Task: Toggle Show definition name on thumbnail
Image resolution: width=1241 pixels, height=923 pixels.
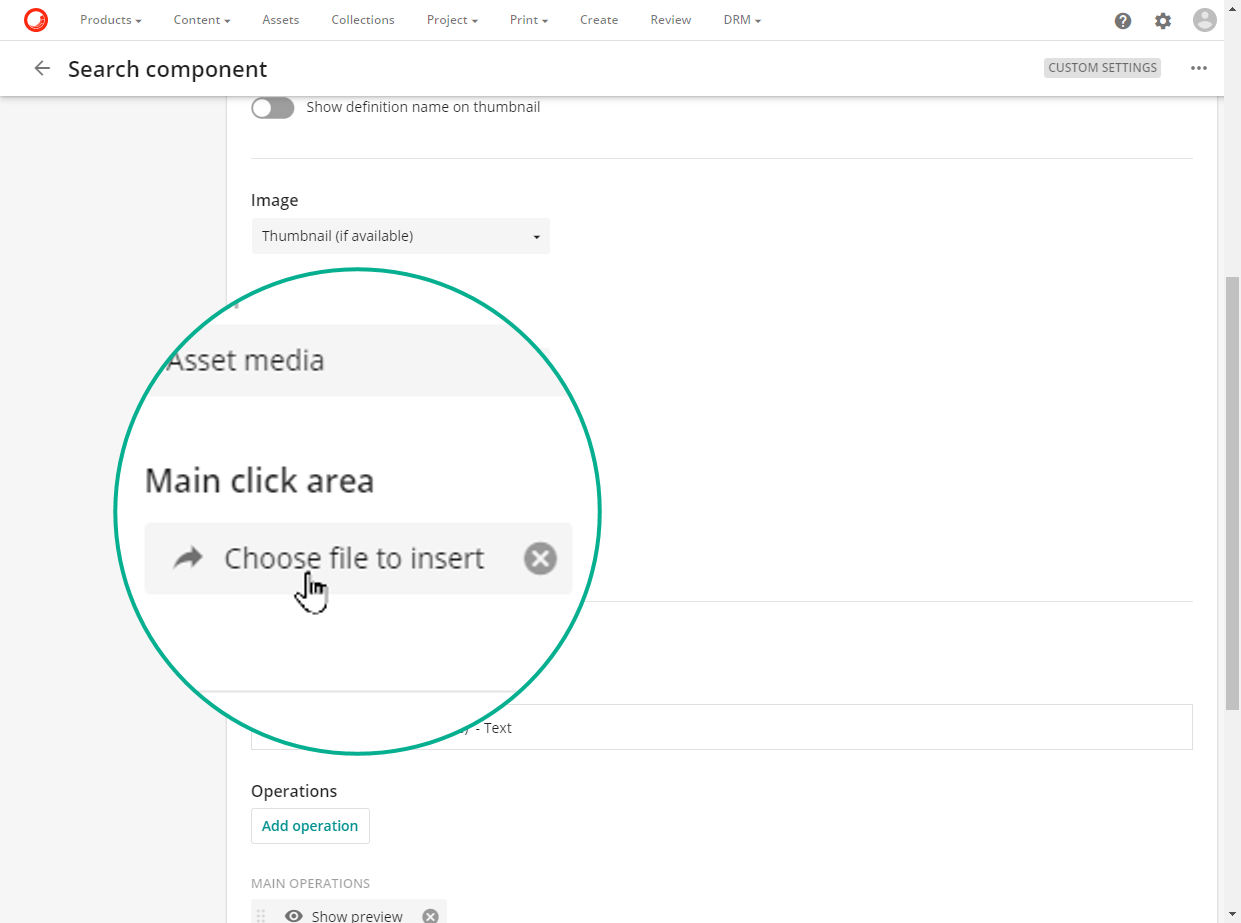Action: (x=273, y=108)
